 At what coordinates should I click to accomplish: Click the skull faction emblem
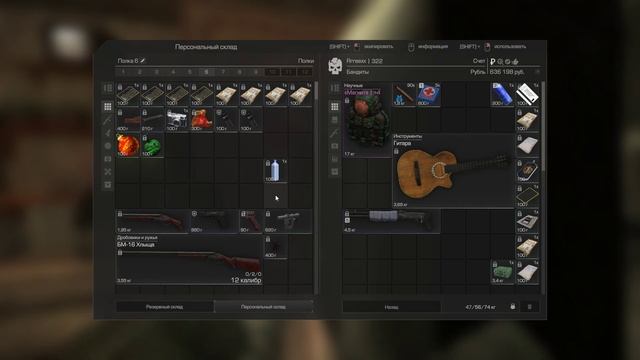tap(335, 66)
